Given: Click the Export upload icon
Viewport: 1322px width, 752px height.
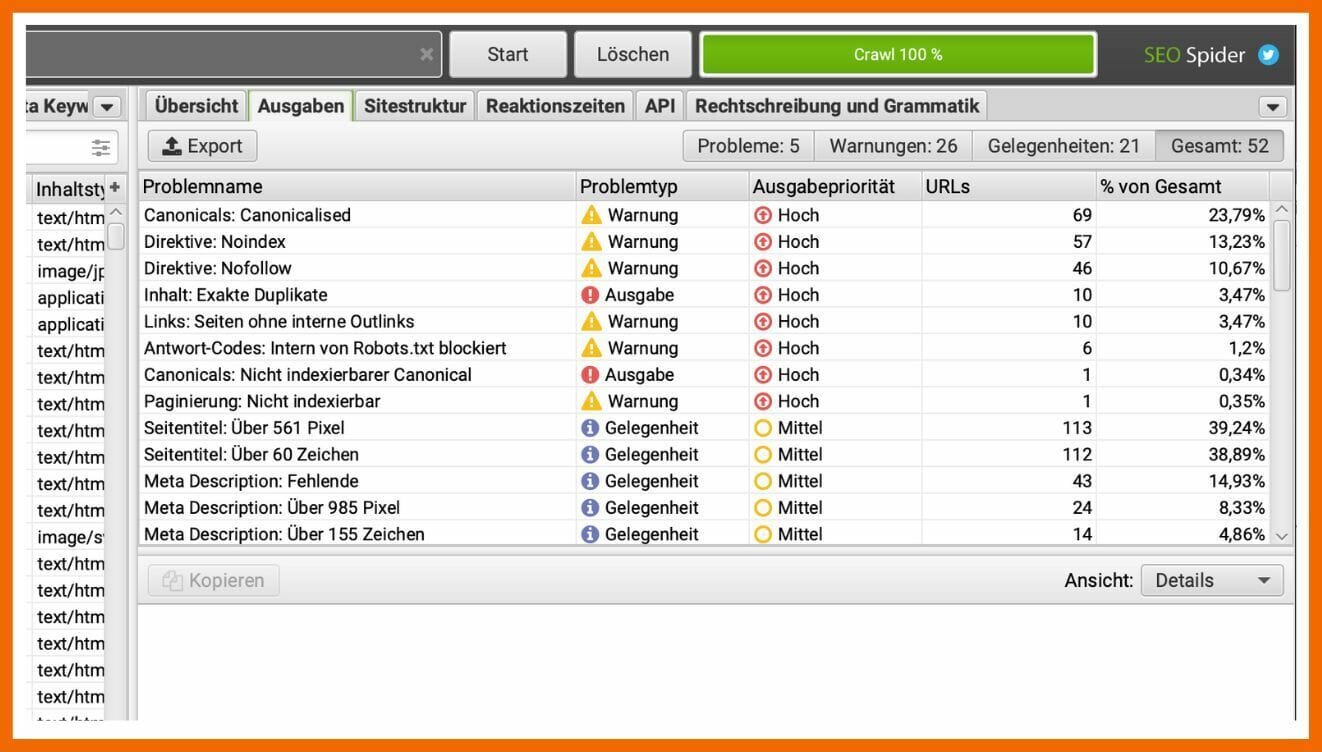Looking at the screenshot, I should tap(174, 146).
